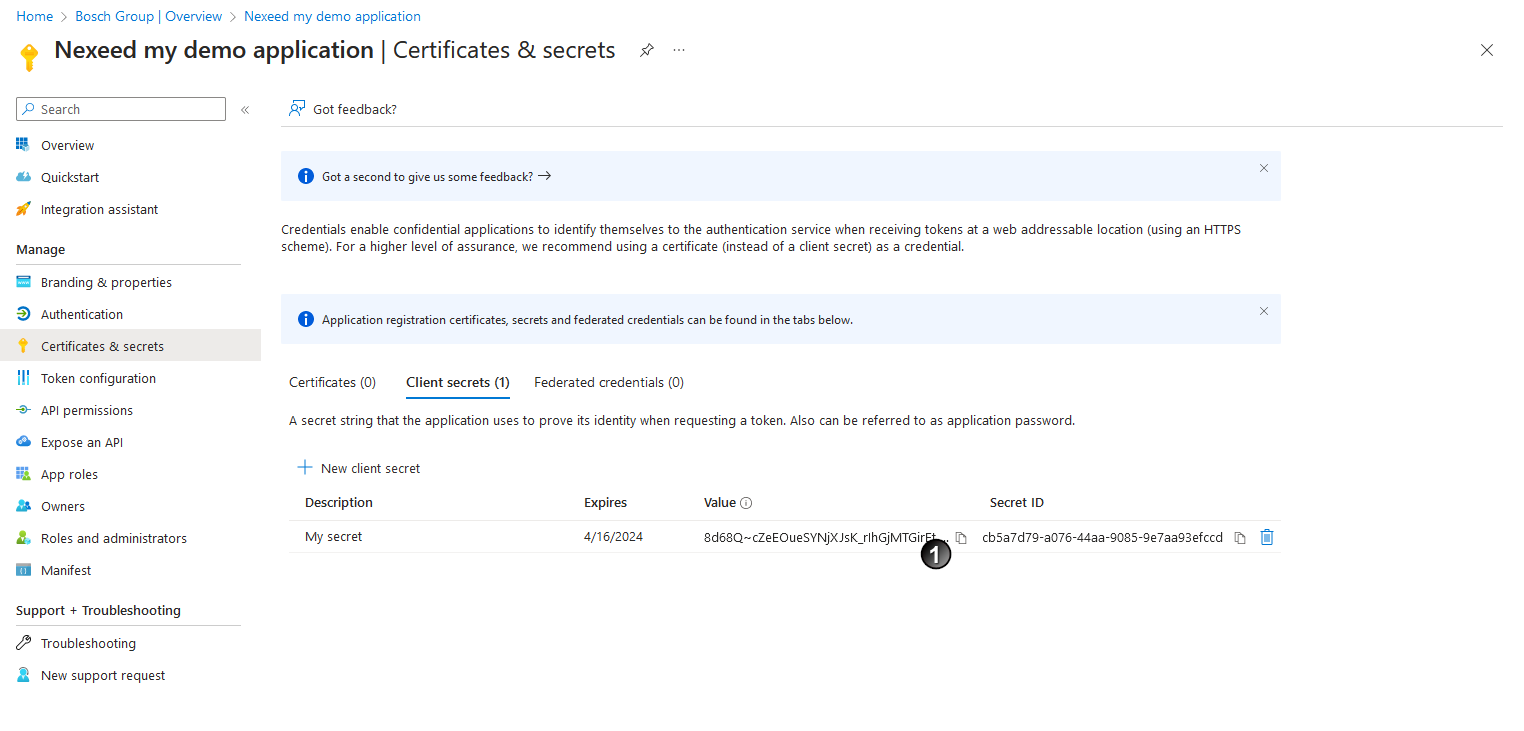The image size is (1524, 731).
Task: Open the more options ellipsis menu
Action: [679, 49]
